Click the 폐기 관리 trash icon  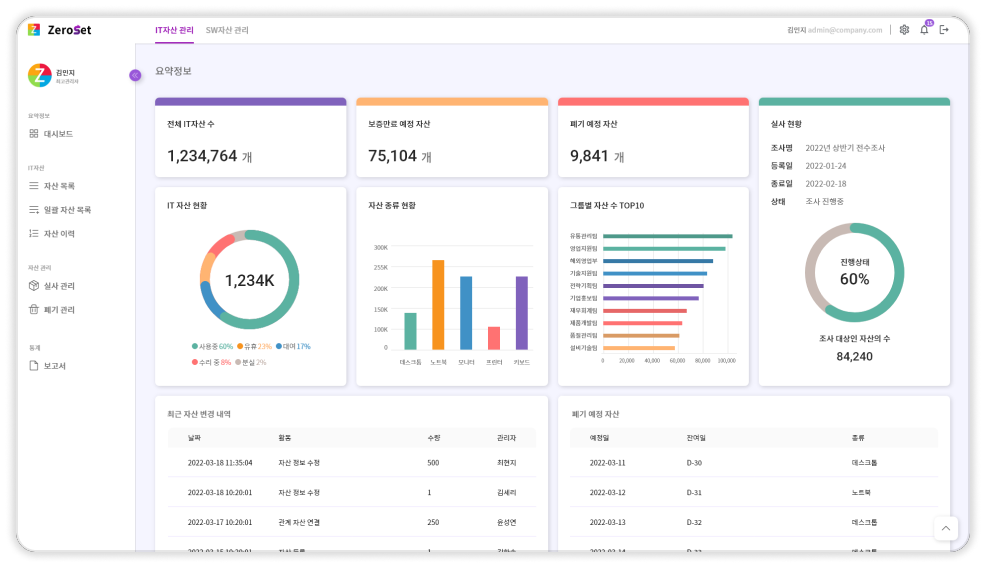(x=34, y=310)
